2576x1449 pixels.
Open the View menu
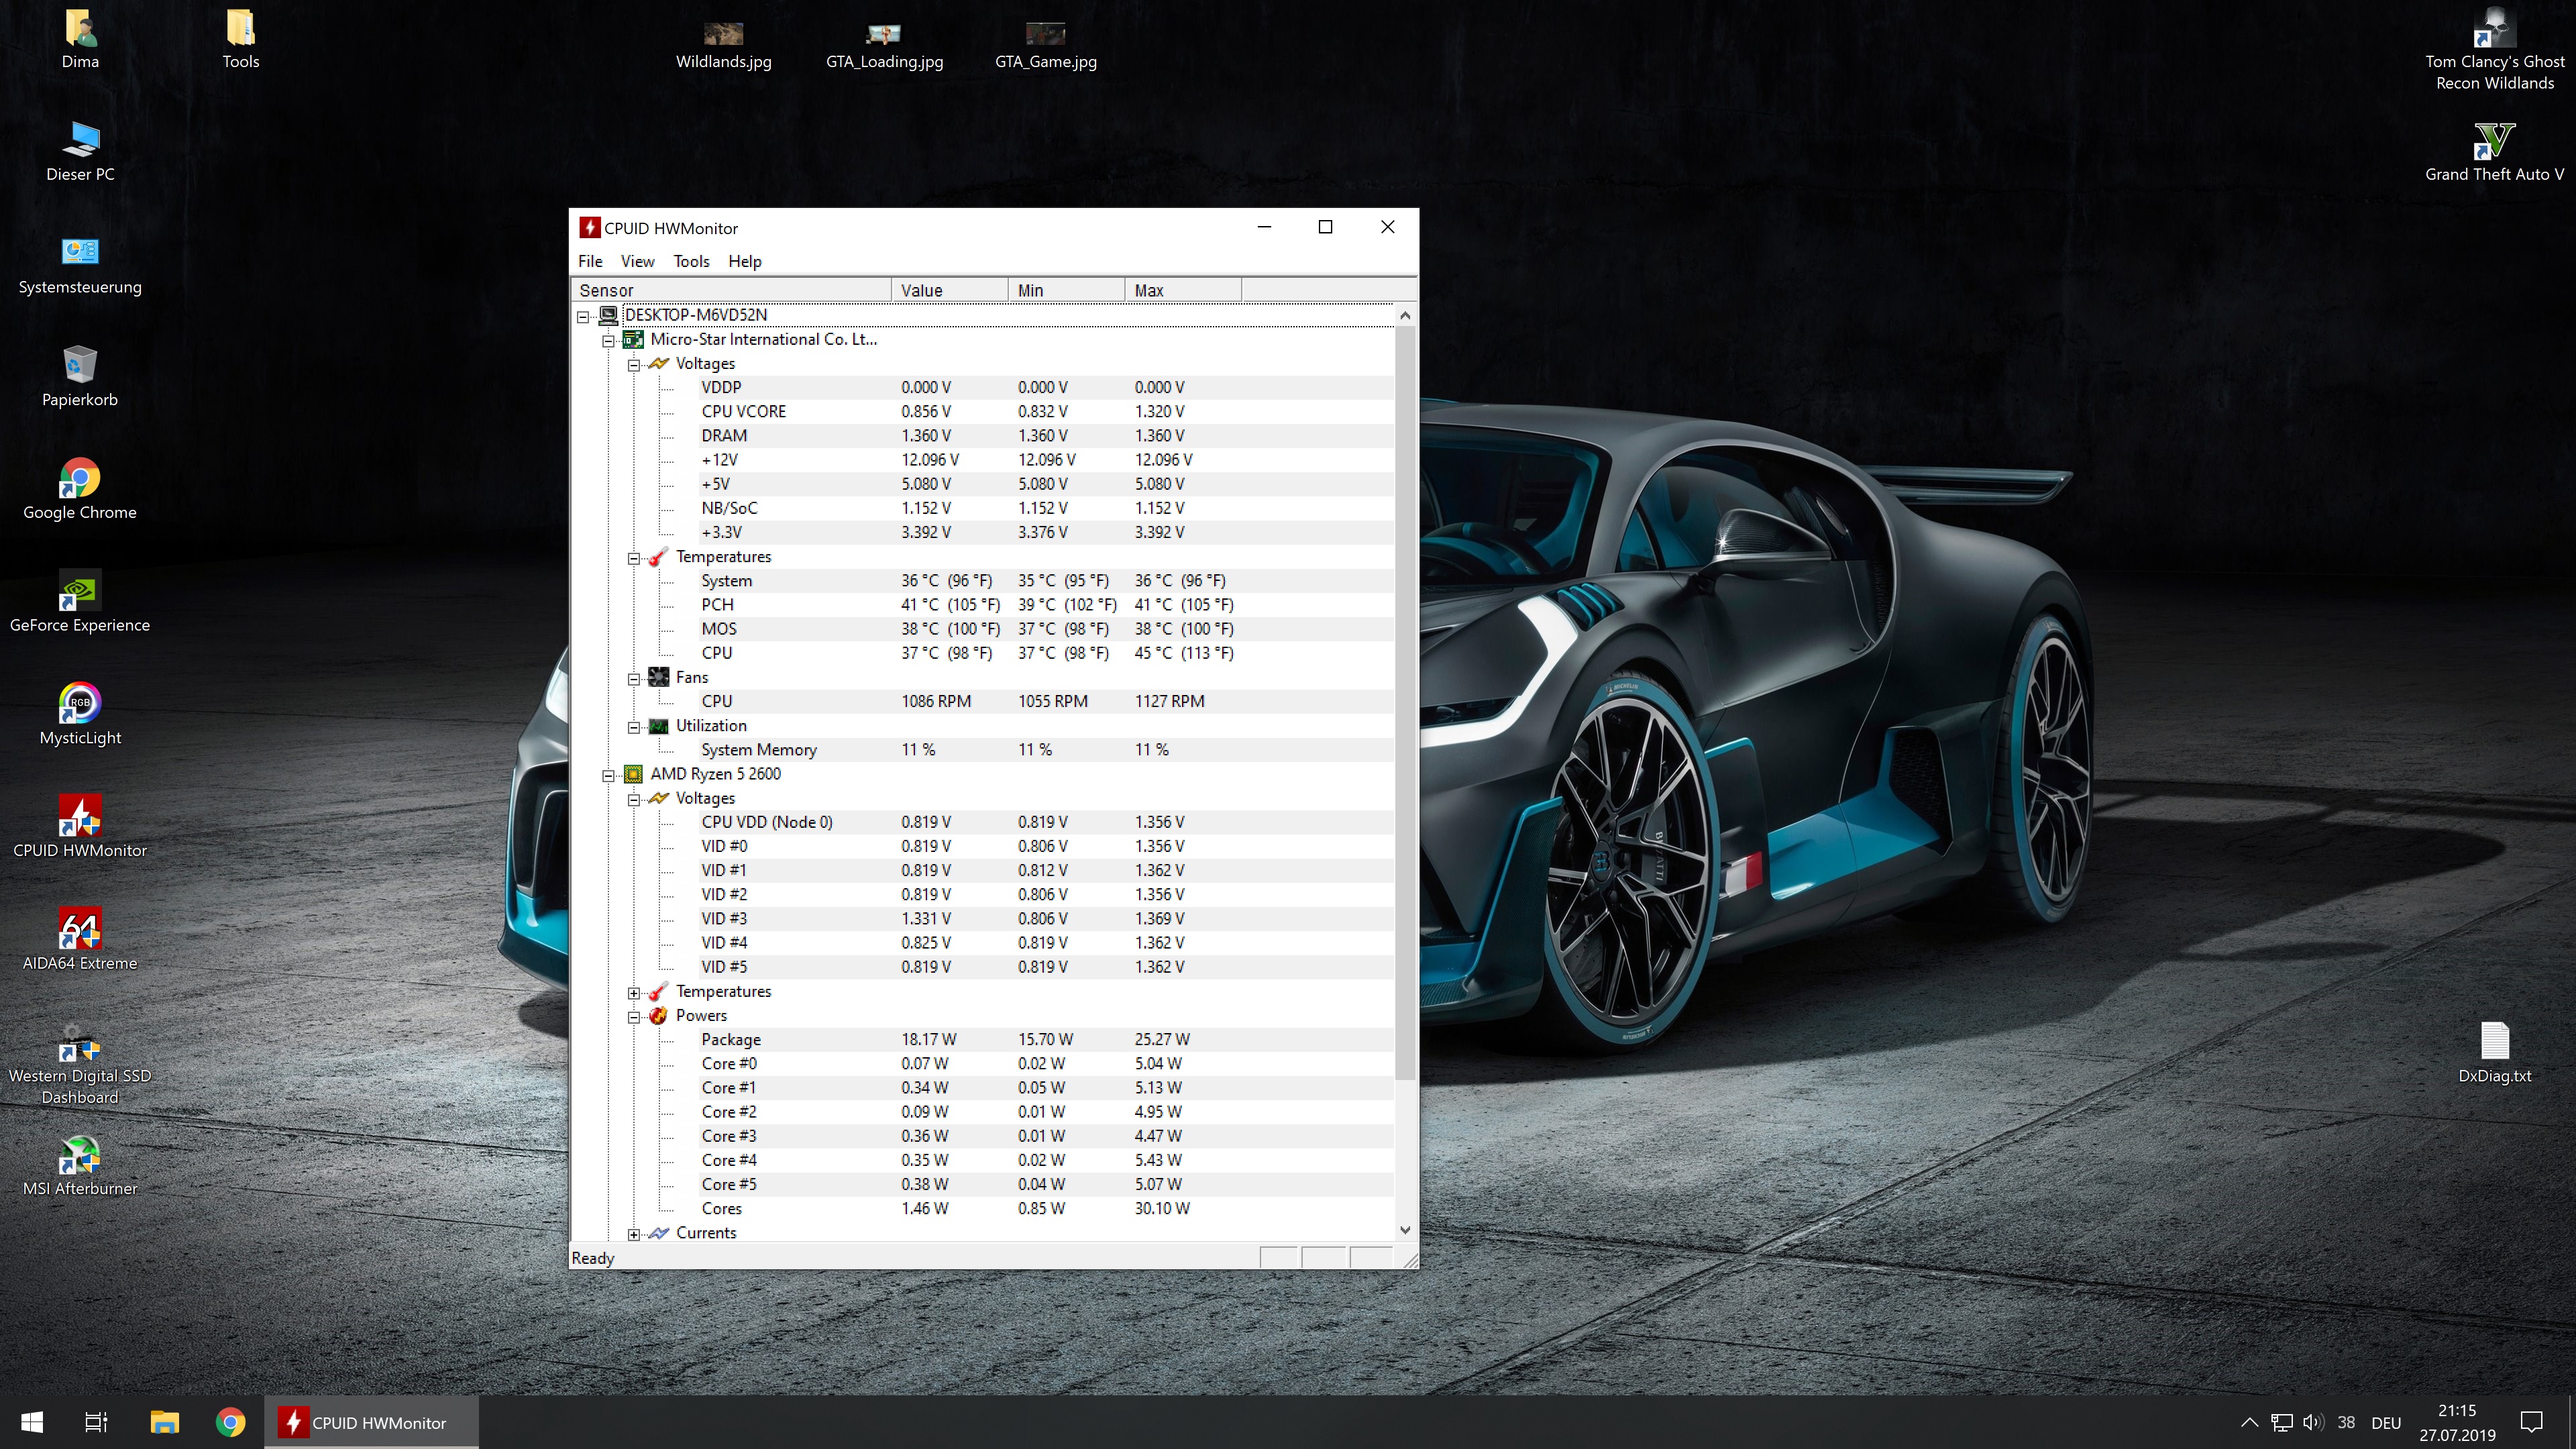[637, 261]
